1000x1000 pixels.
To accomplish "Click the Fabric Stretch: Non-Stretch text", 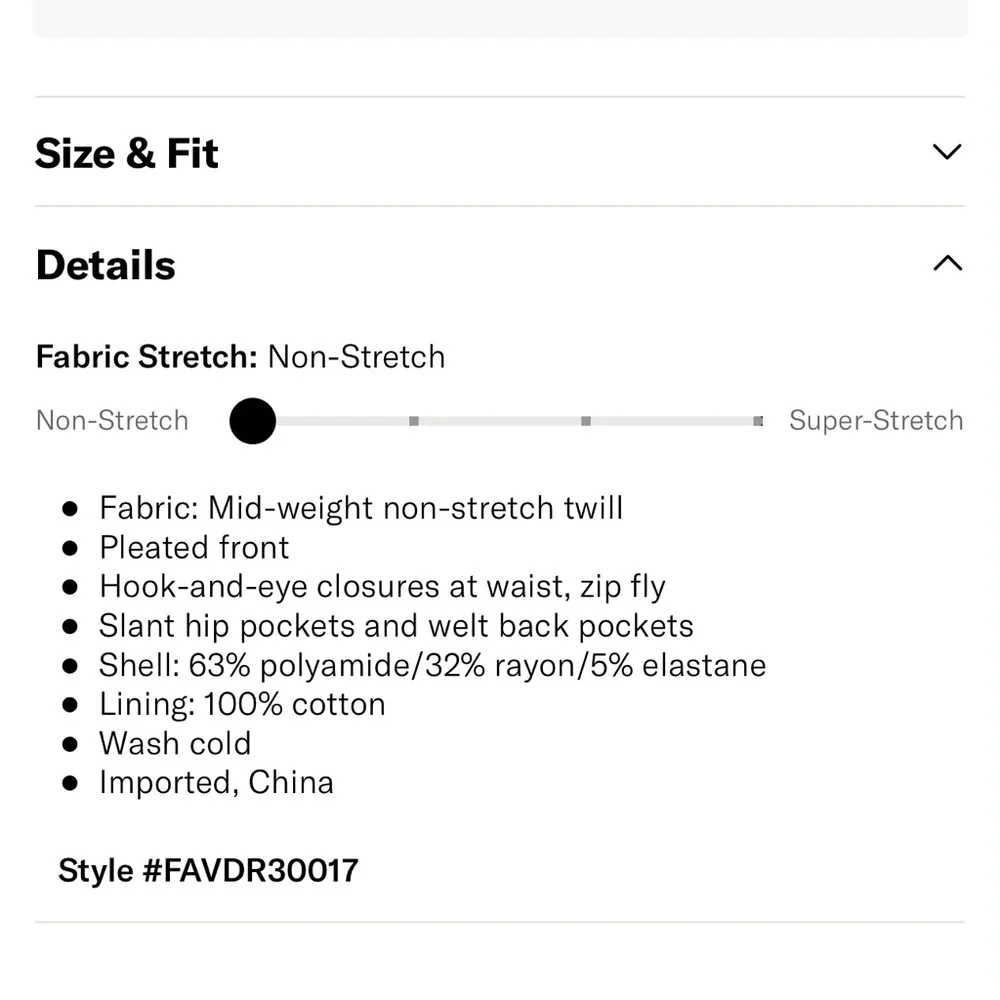I will (x=240, y=357).
